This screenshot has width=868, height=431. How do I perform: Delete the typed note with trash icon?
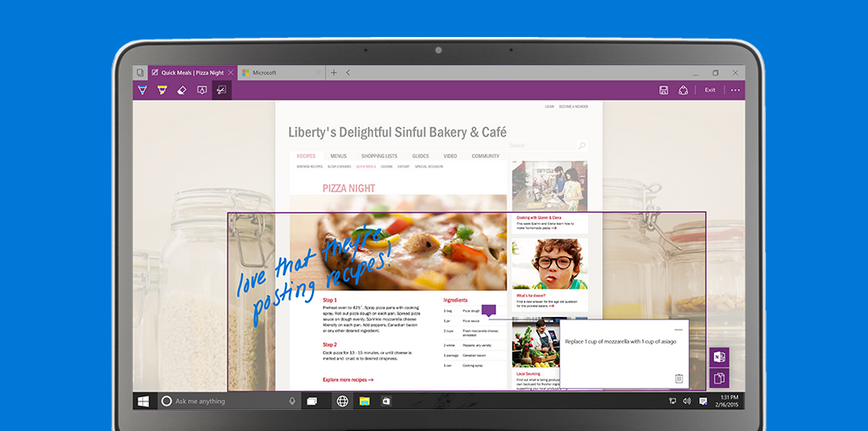coord(679,378)
